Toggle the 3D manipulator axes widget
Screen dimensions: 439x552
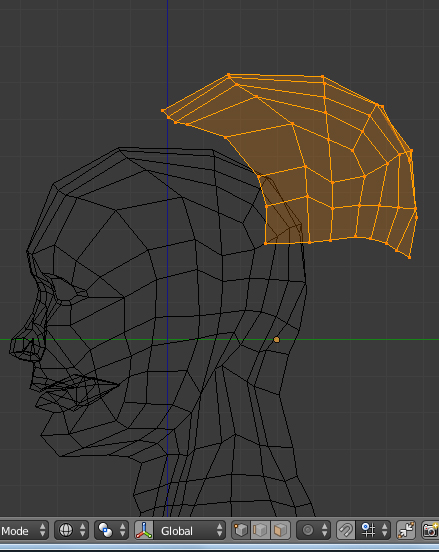144,530
